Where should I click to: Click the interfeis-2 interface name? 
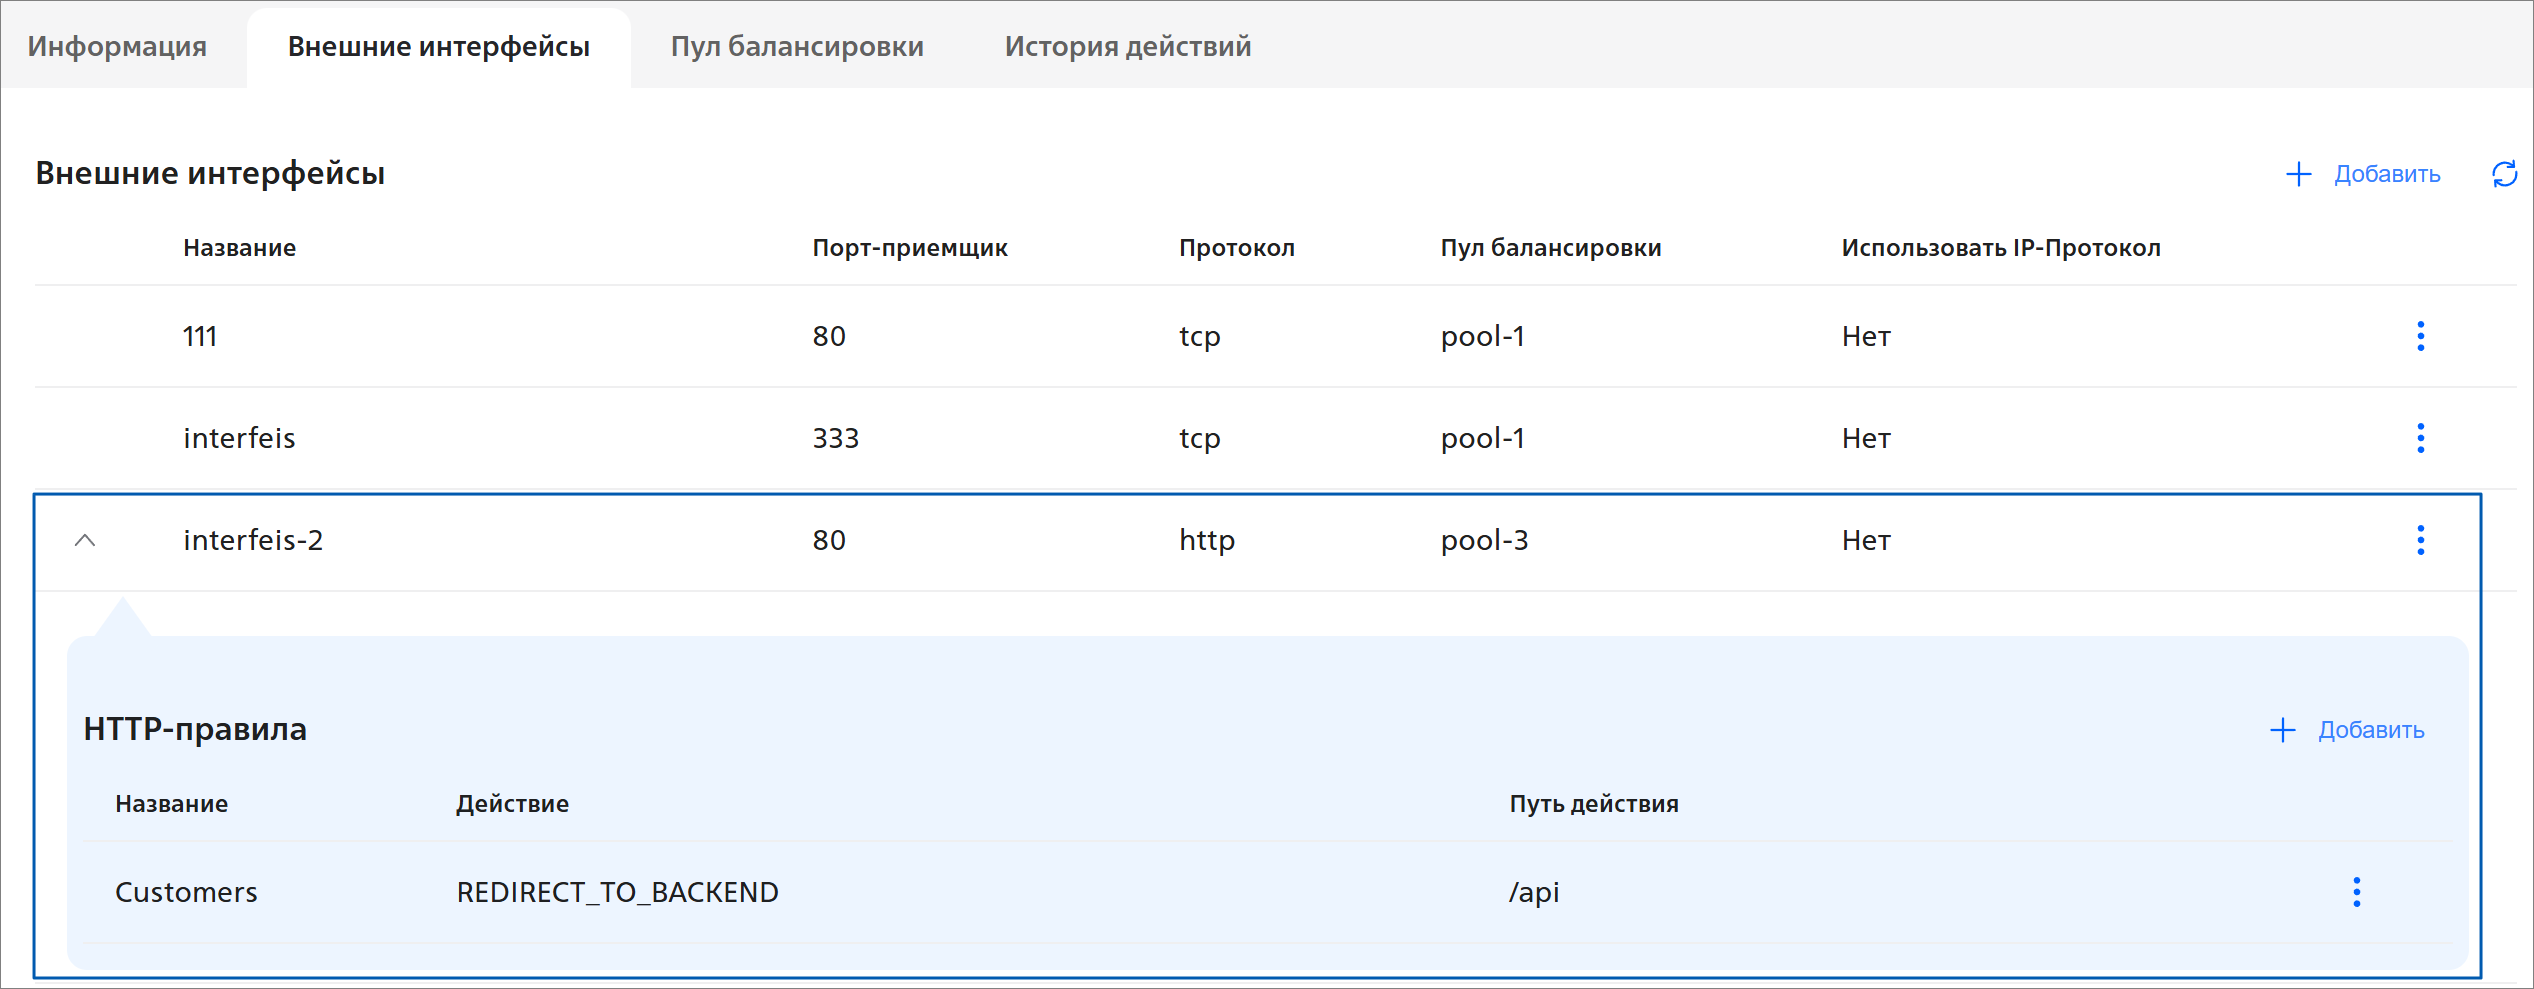253,540
